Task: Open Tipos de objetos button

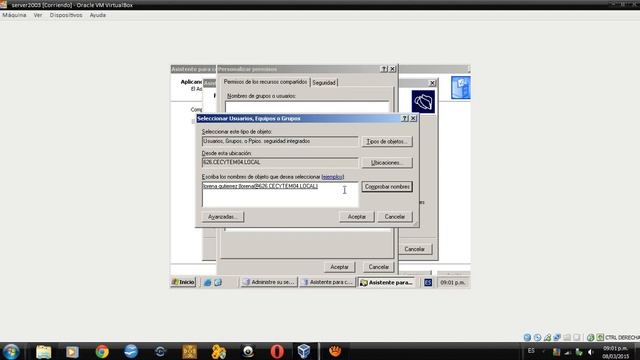Action: 387,142
